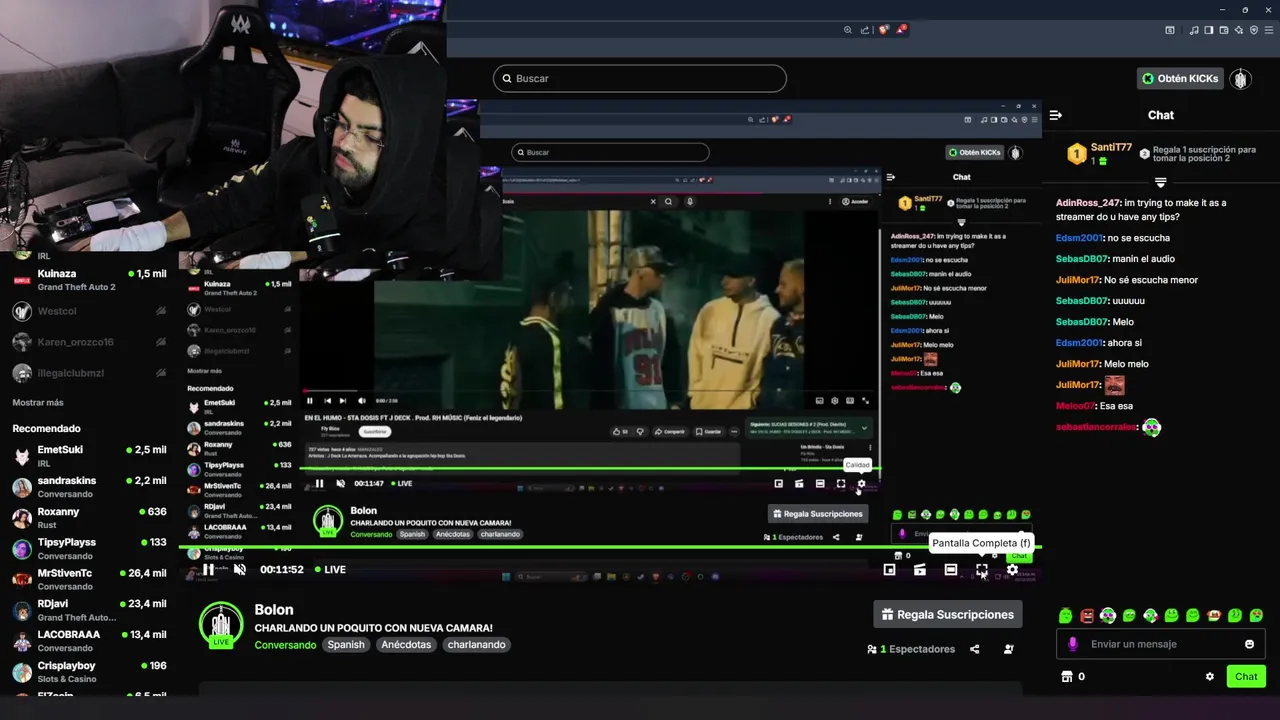The width and height of the screenshot is (1280, 720).
Task: Click username AdinRoss_247 in chat
Action: [1088, 203]
